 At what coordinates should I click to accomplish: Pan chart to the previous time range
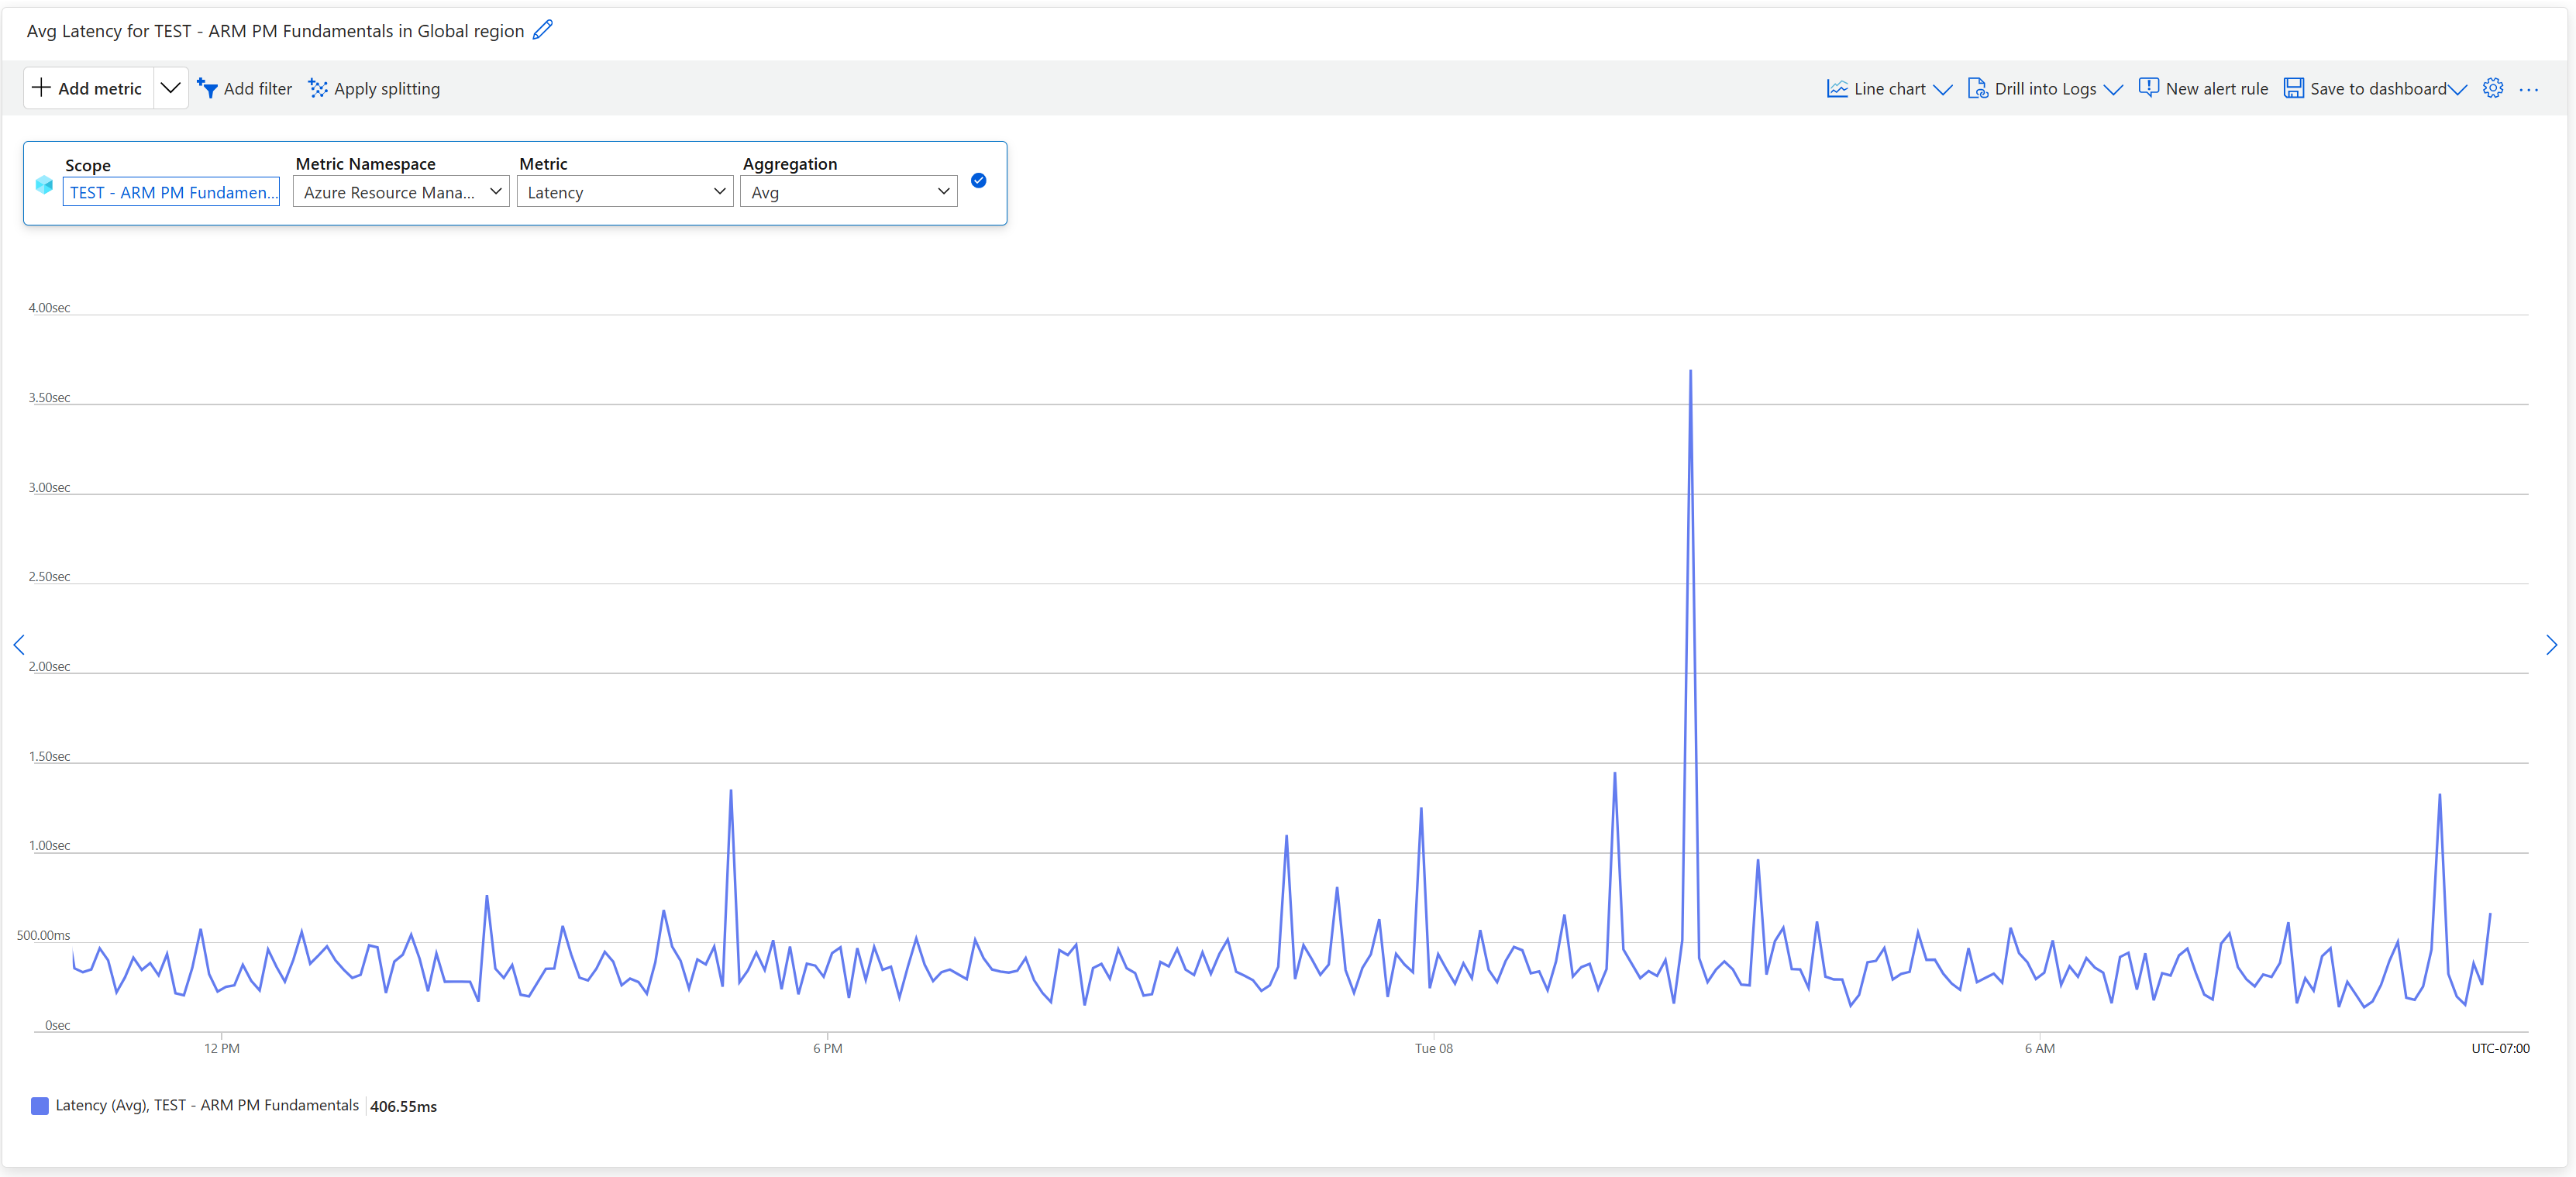pos(18,645)
